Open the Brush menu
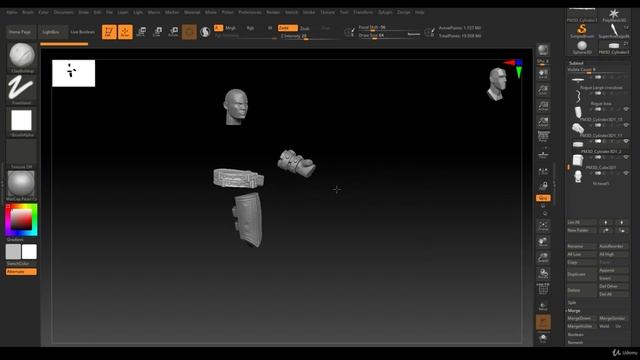 click(28, 12)
